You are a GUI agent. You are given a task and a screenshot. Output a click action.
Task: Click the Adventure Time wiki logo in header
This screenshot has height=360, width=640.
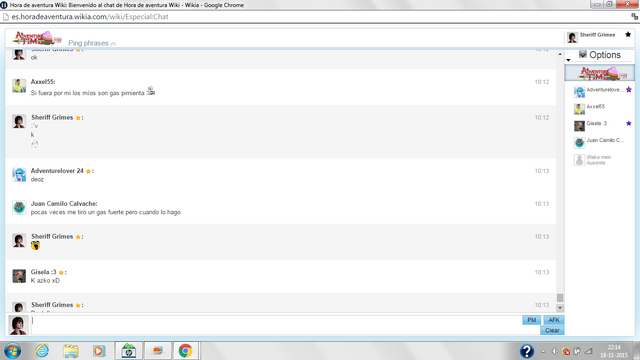[x=37, y=38]
